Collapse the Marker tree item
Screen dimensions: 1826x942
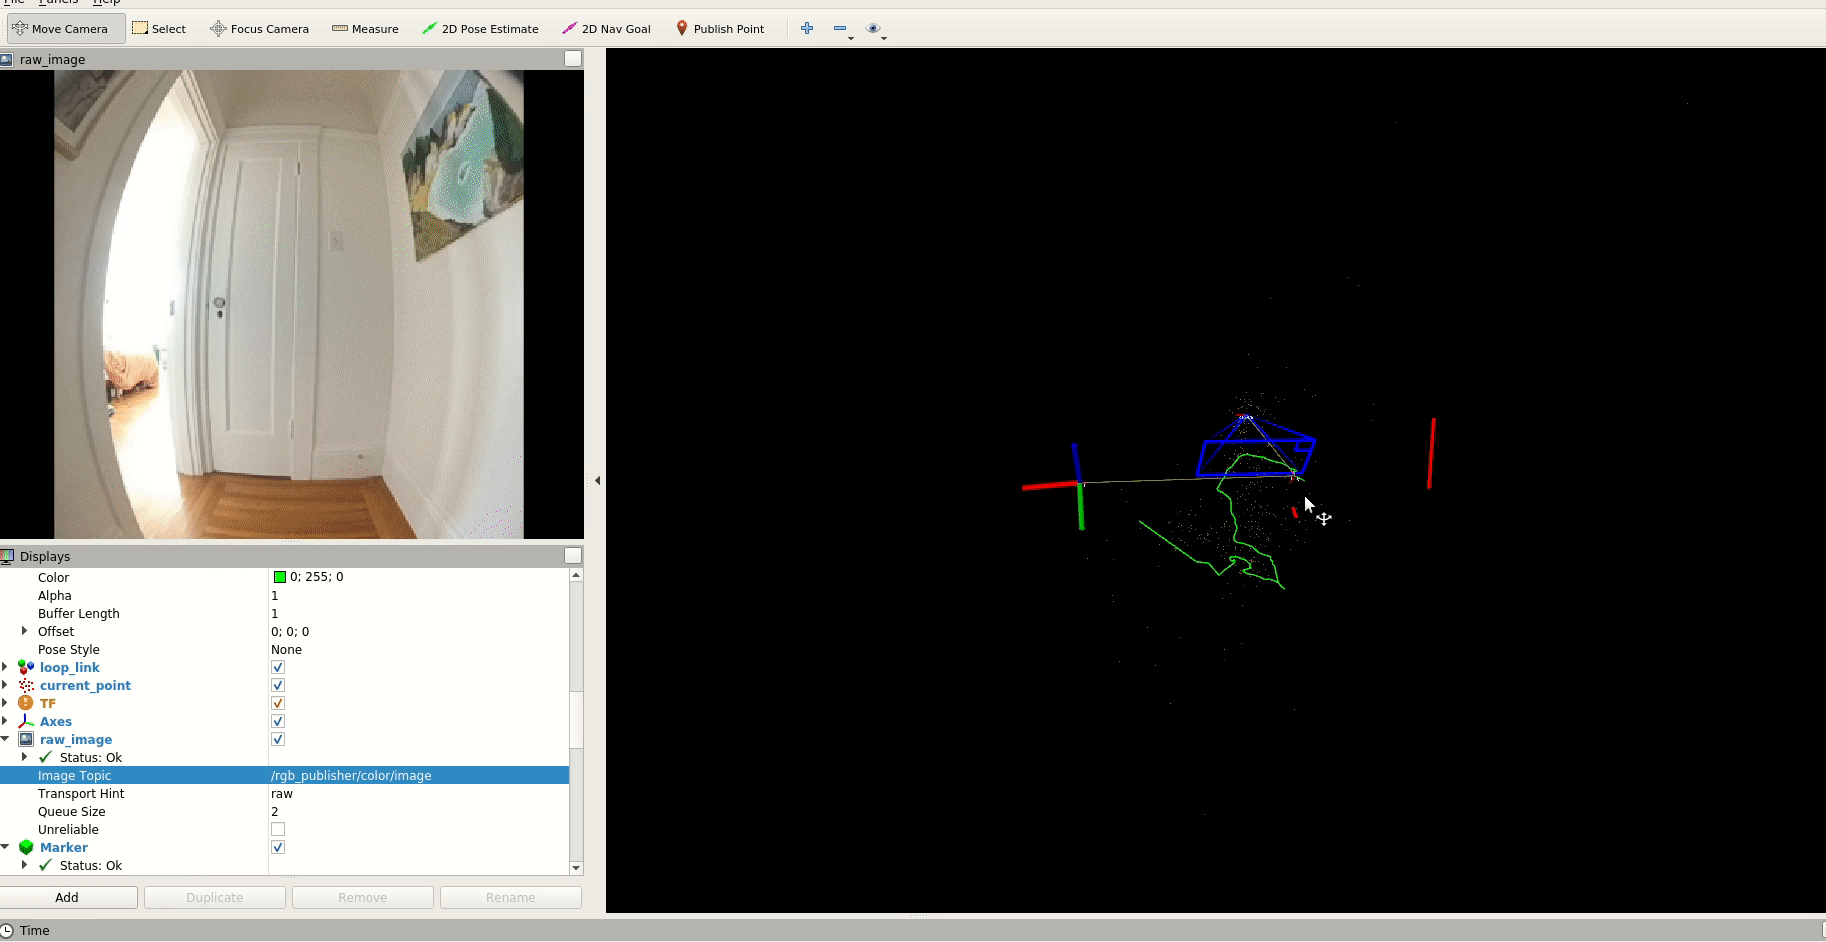tap(5, 847)
